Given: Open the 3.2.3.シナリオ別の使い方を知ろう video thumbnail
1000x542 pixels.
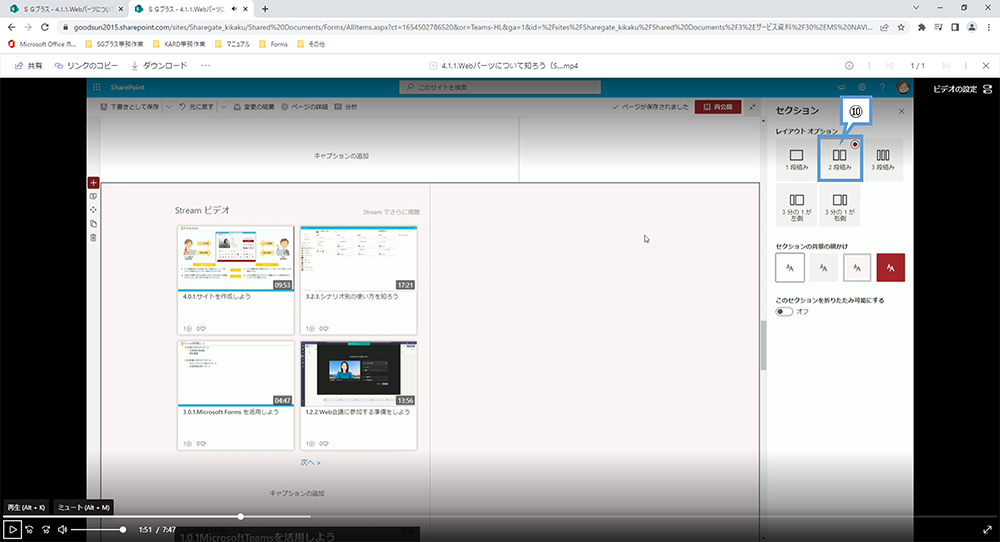Looking at the screenshot, I should (359, 258).
